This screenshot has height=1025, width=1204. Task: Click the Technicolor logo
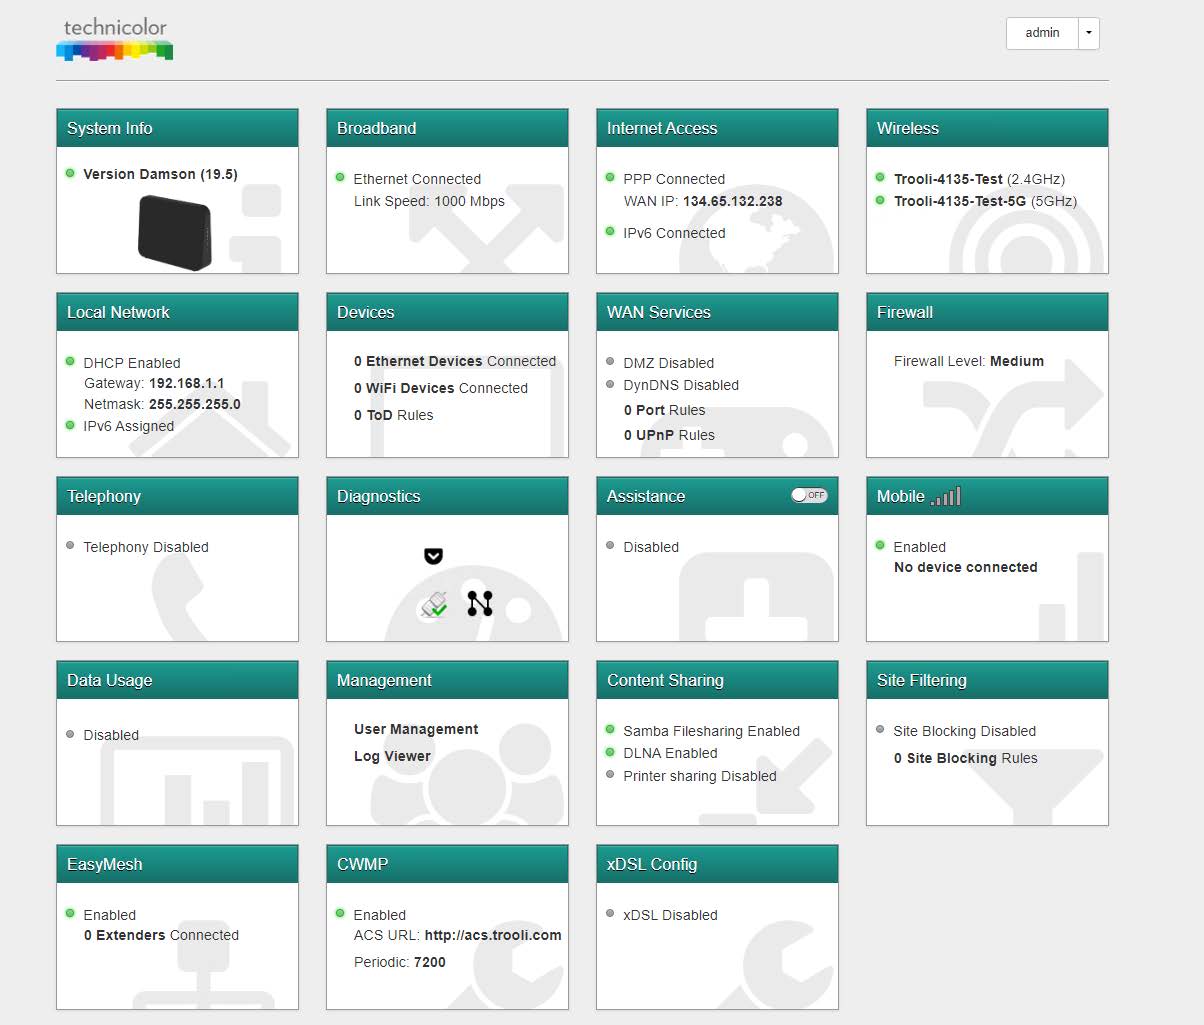coord(115,39)
